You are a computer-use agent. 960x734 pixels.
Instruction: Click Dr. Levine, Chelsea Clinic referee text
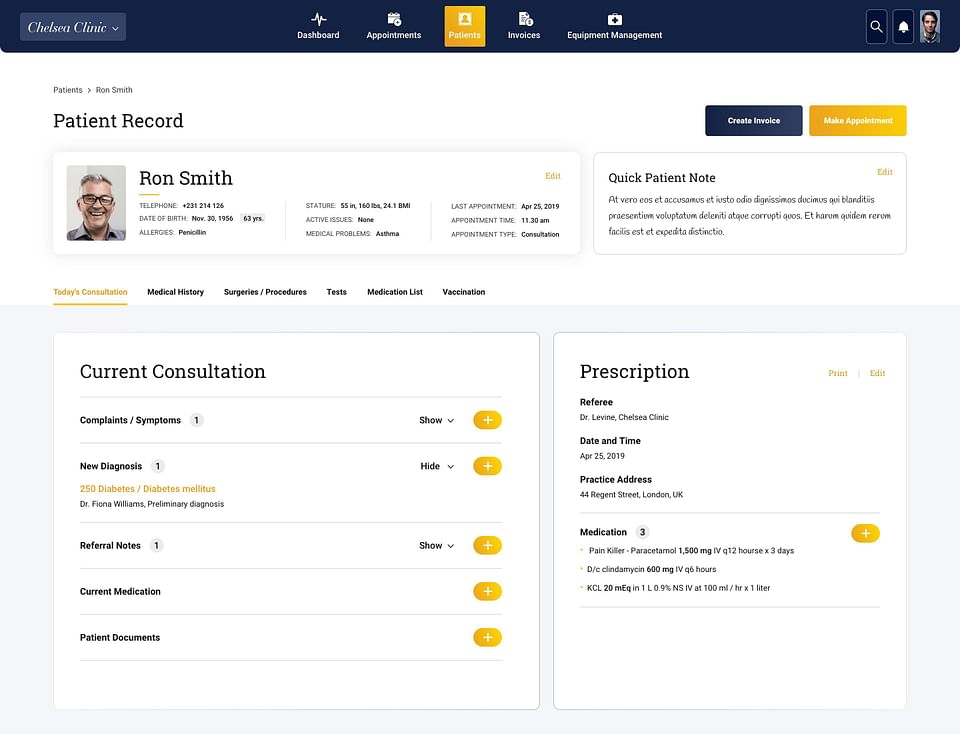[x=624, y=418]
